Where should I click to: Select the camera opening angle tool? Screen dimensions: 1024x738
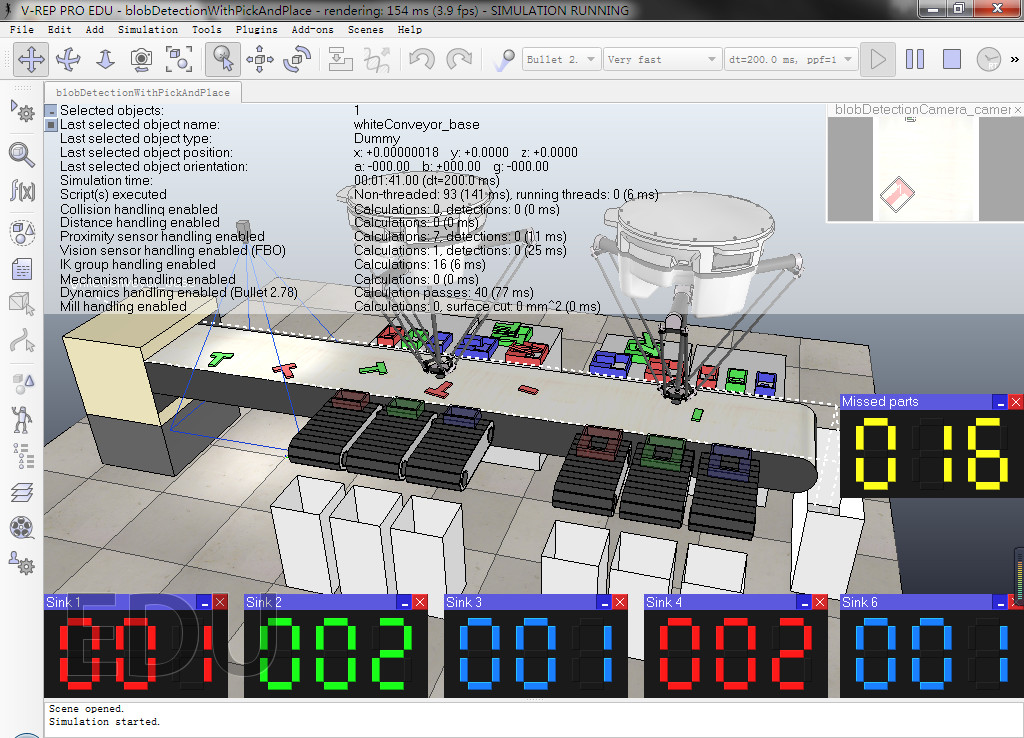coord(141,59)
